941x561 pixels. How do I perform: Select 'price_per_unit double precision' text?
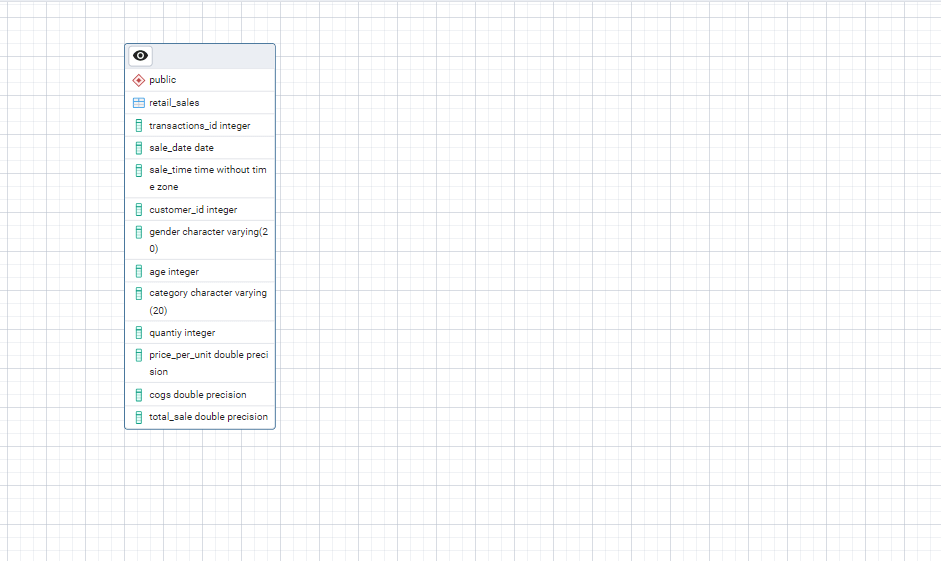[208, 363]
